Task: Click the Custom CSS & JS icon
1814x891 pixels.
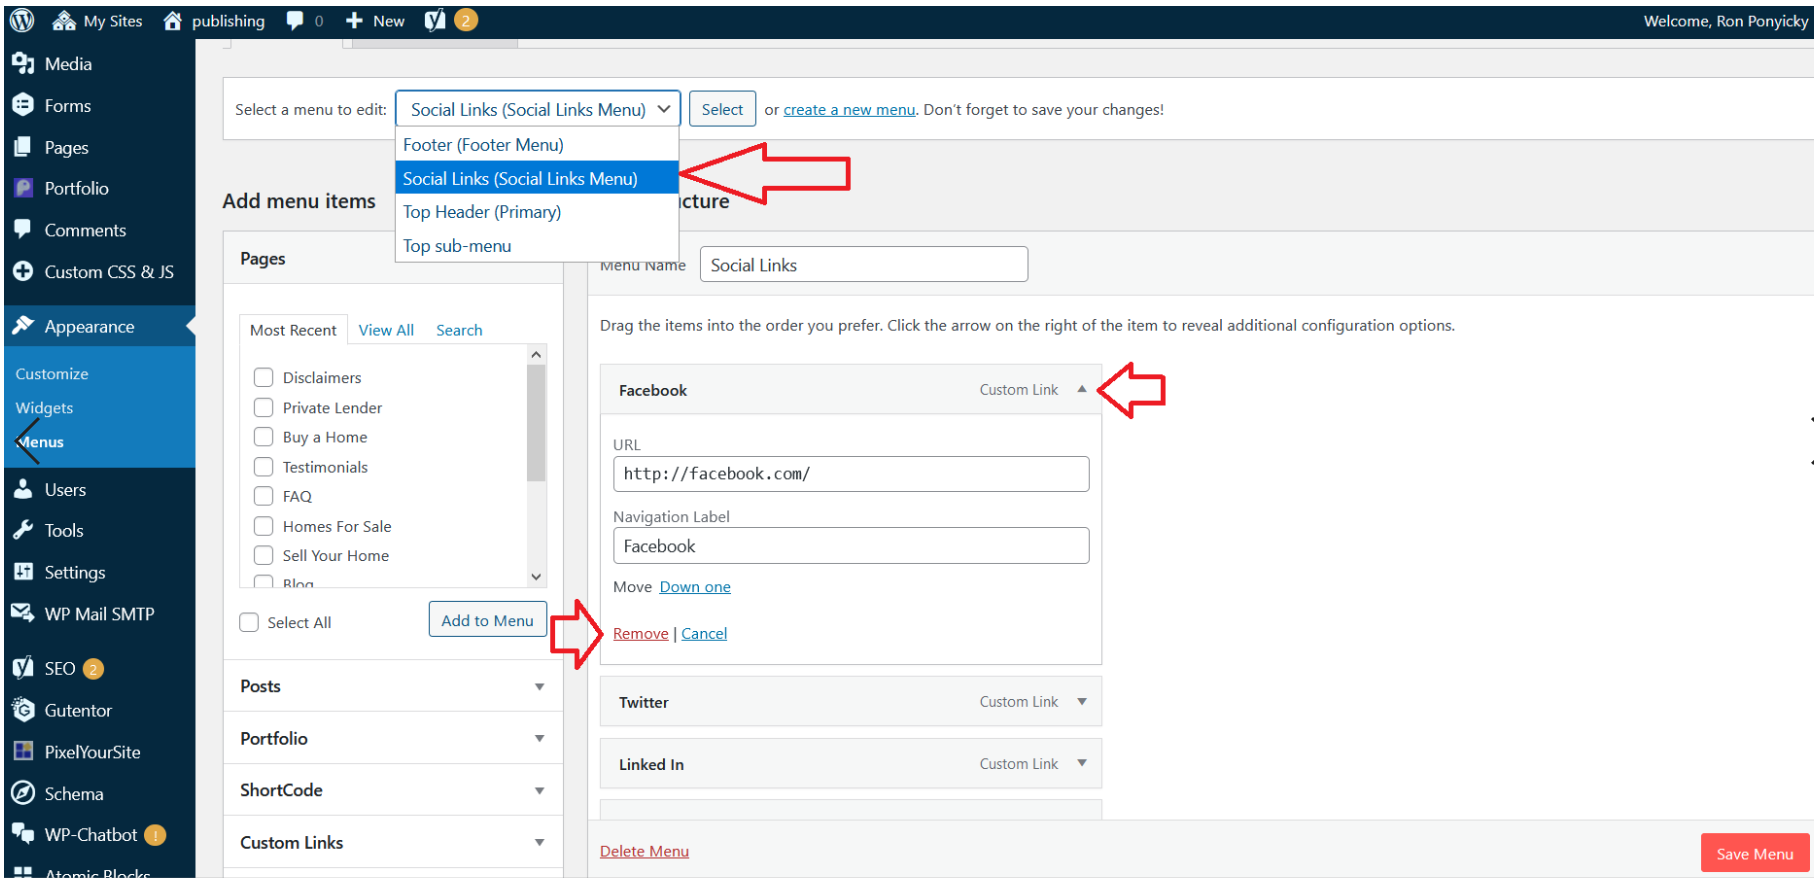Action: (23, 271)
